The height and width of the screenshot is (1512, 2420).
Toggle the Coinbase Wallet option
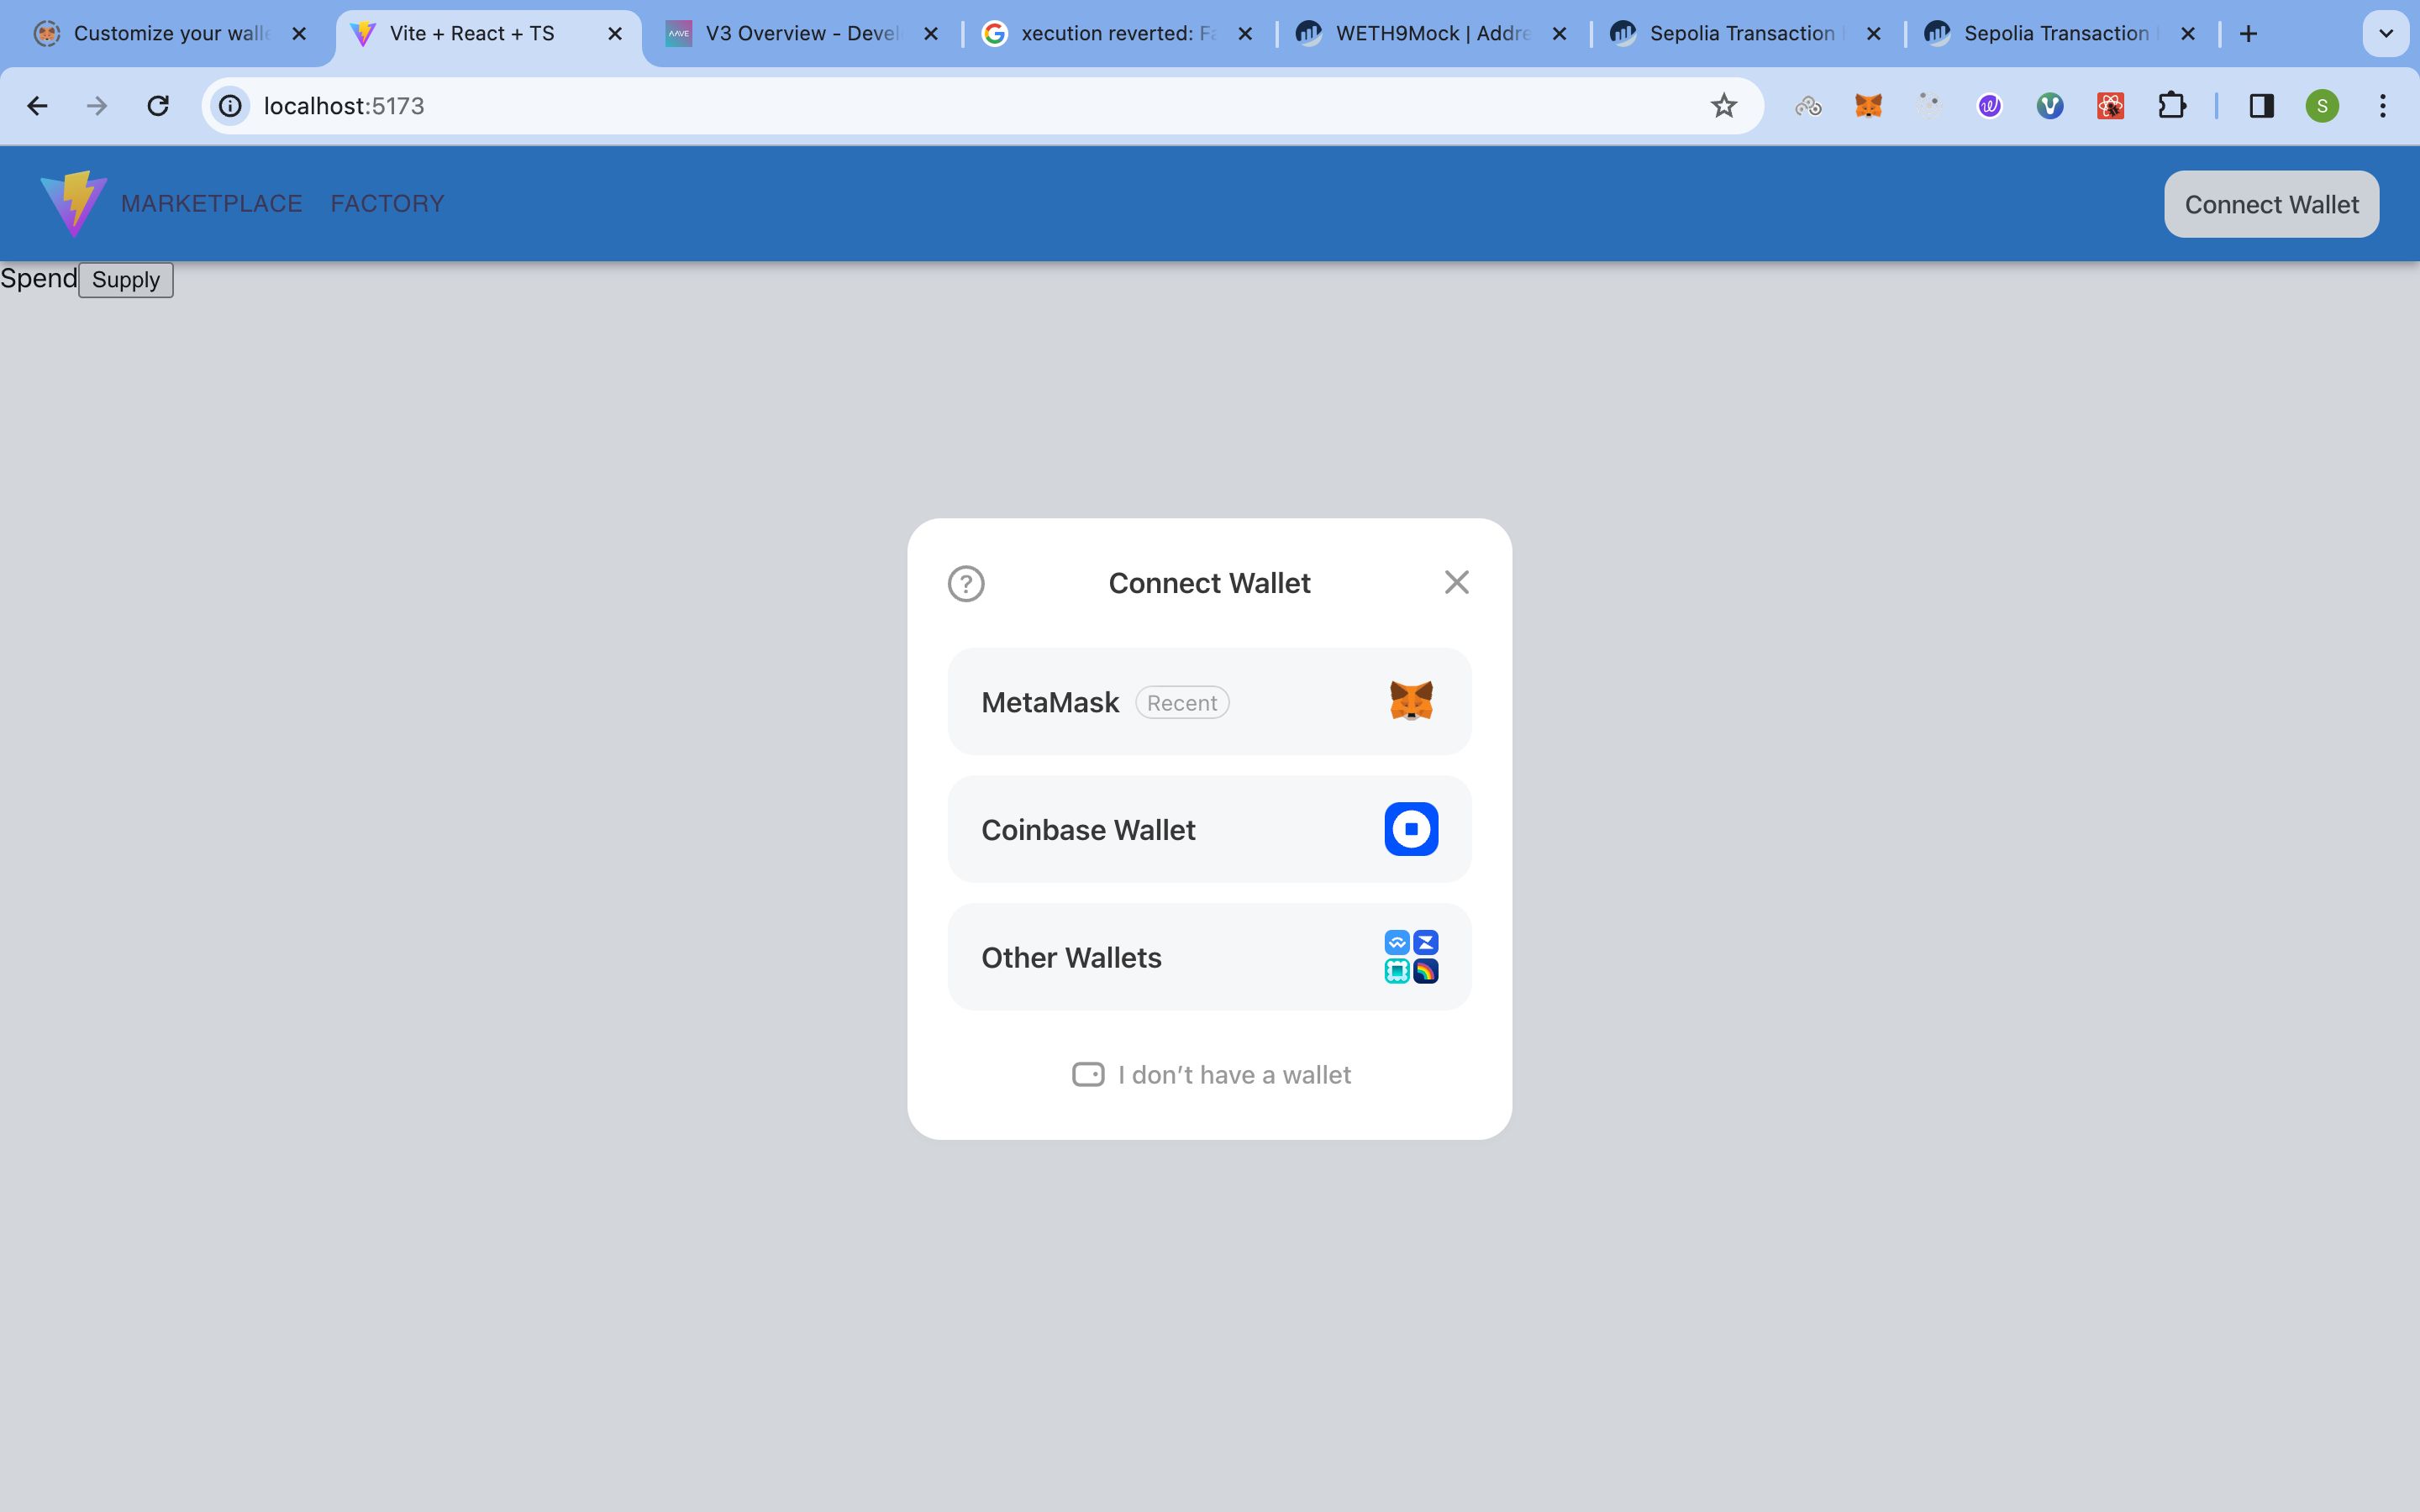tap(1209, 829)
